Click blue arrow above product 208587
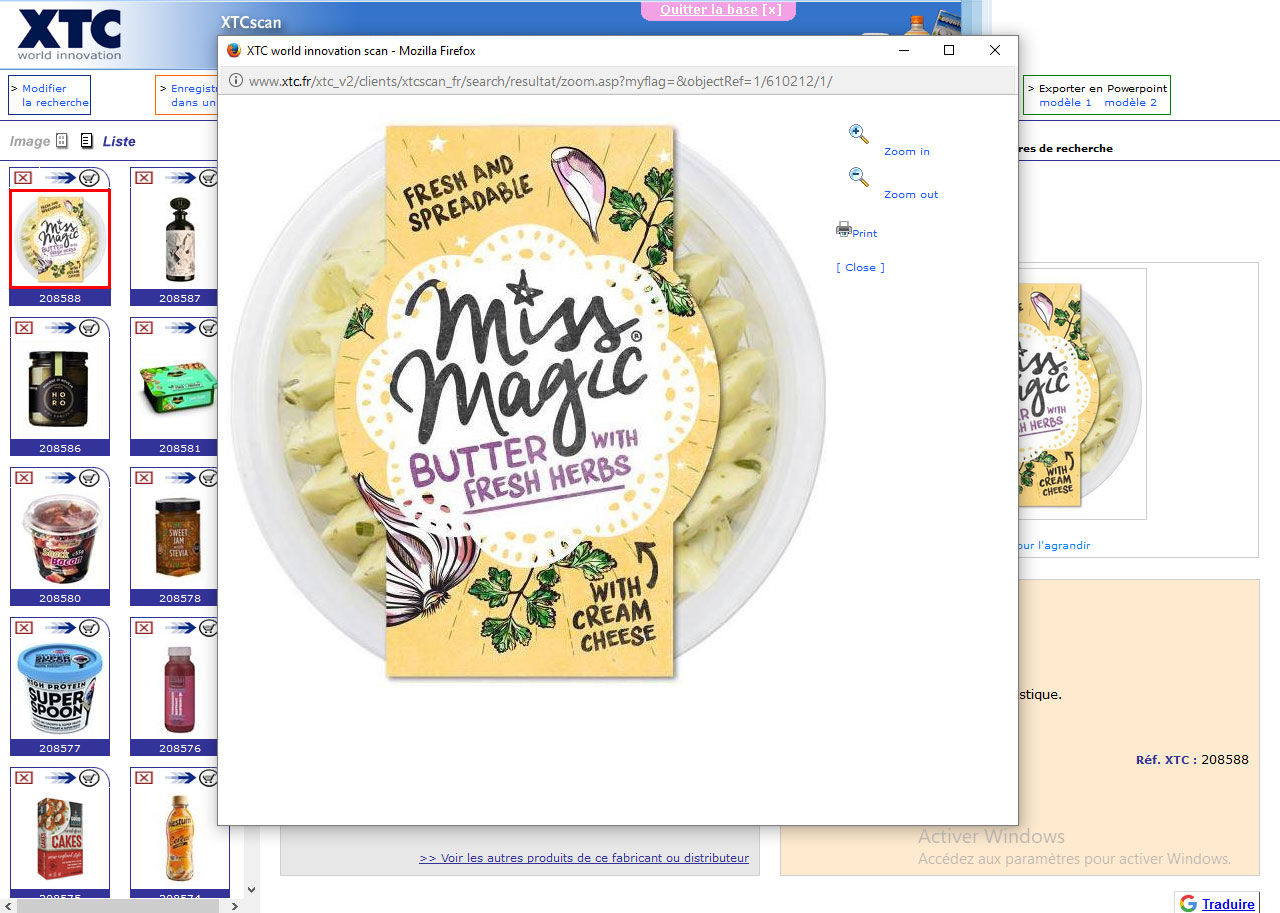This screenshot has width=1280, height=913. [180, 177]
